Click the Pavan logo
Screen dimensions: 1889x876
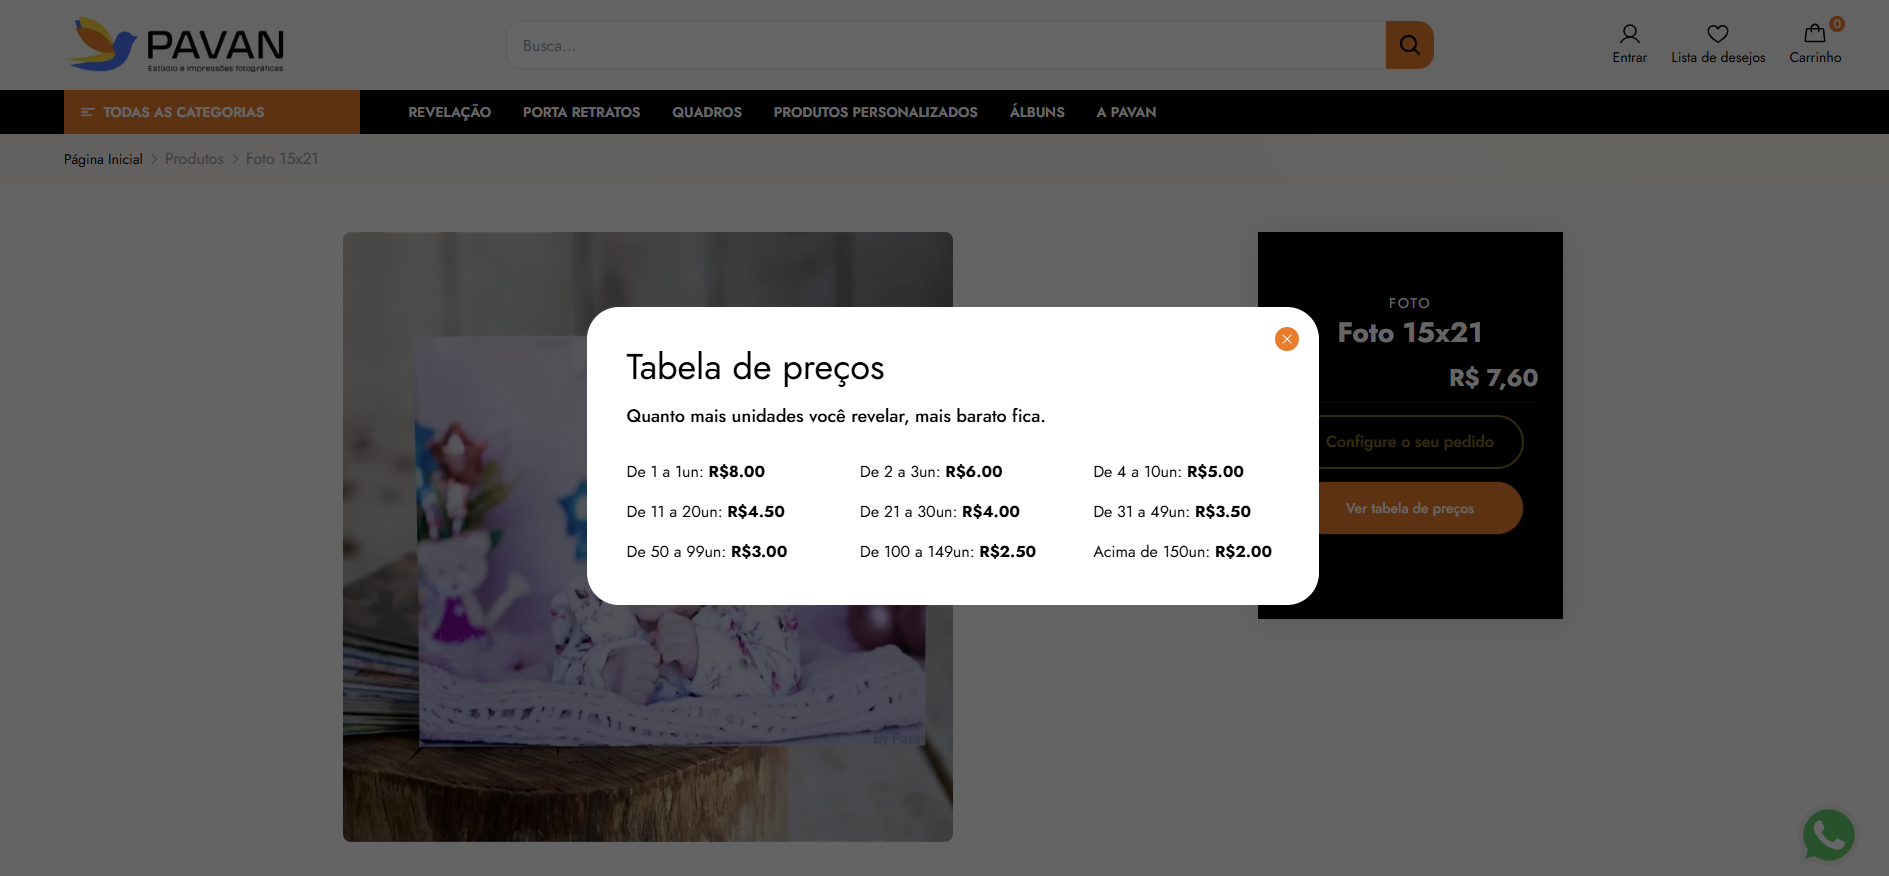176,45
